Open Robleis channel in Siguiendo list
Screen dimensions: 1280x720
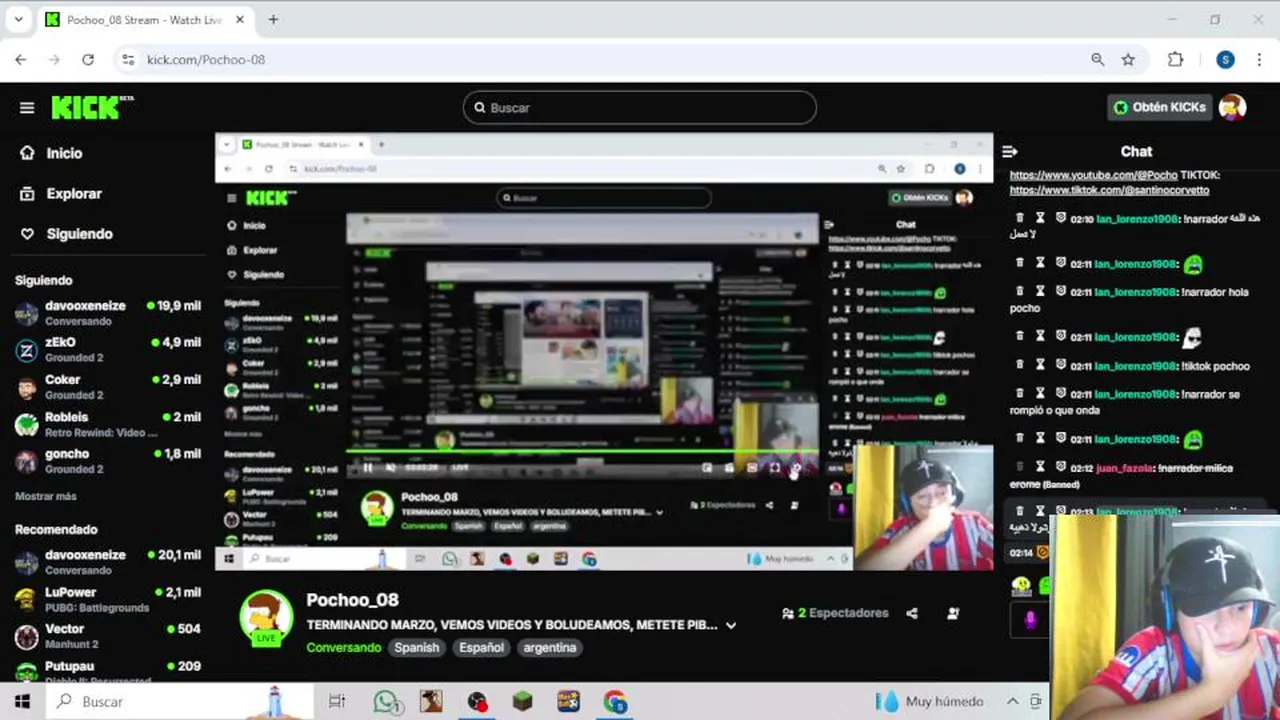(x=107, y=423)
